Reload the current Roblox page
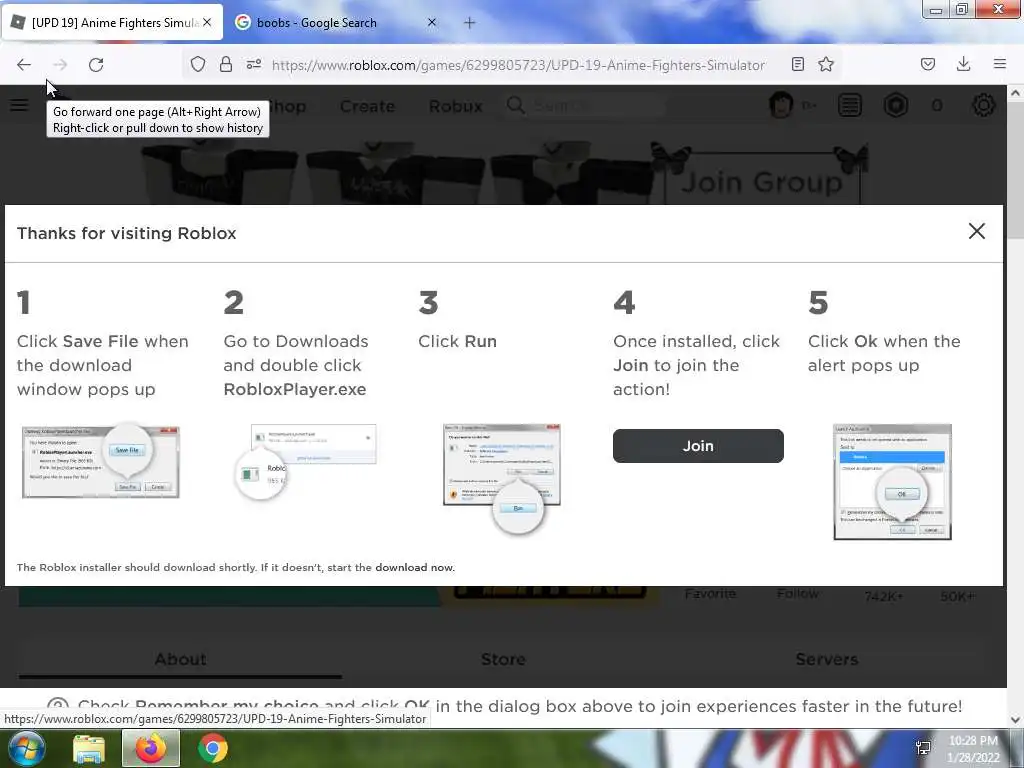Image resolution: width=1024 pixels, height=768 pixels. [96, 65]
